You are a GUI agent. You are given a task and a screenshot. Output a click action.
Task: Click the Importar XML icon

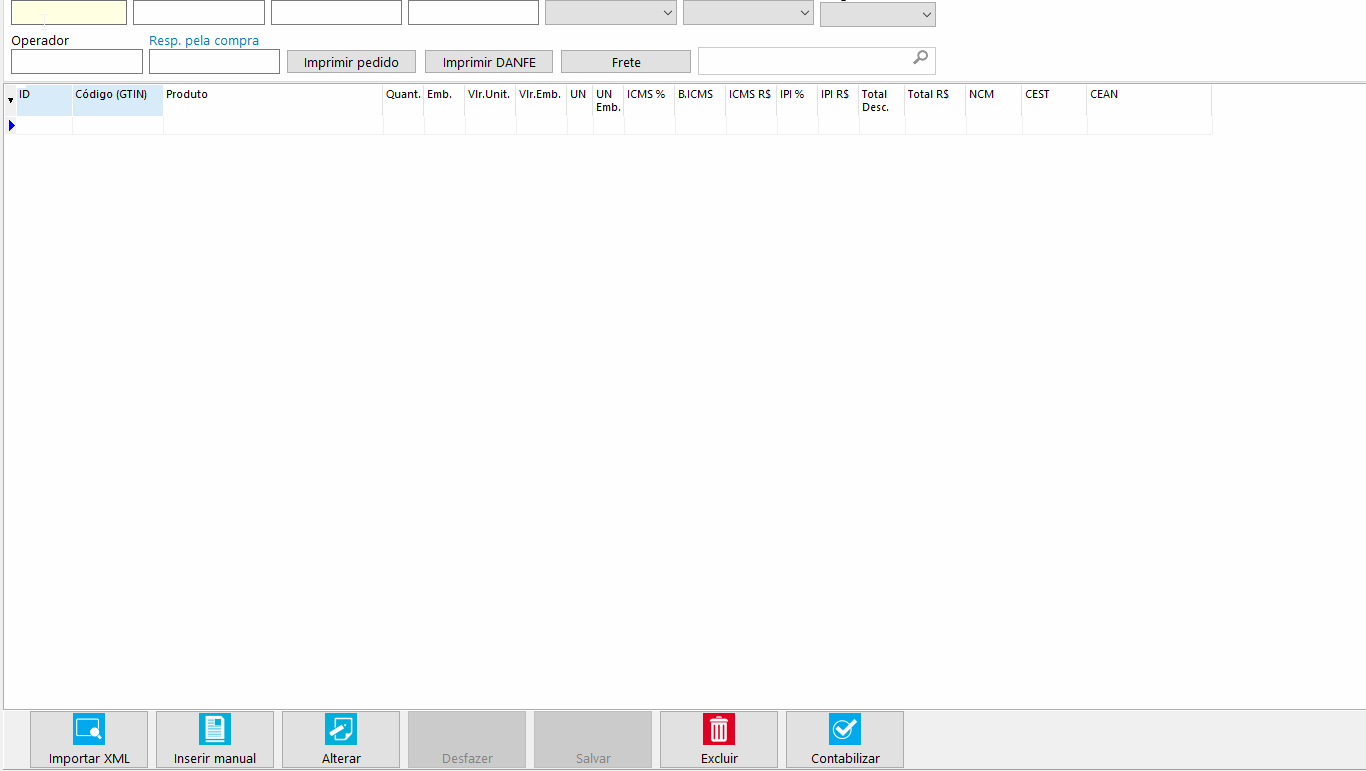tap(88, 729)
